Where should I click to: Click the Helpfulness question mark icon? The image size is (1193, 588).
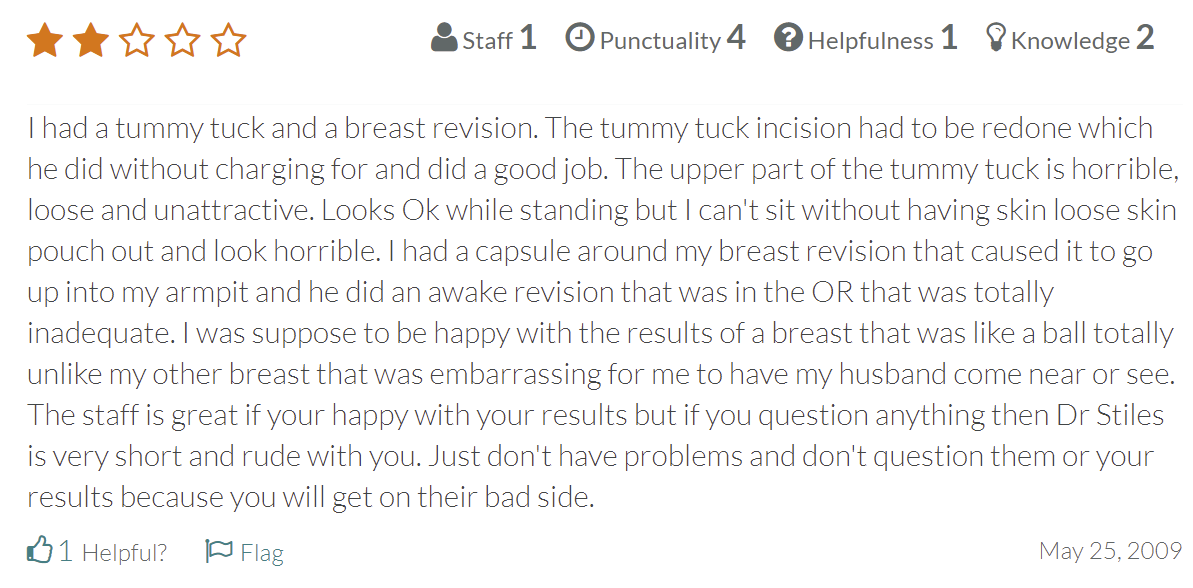(788, 37)
